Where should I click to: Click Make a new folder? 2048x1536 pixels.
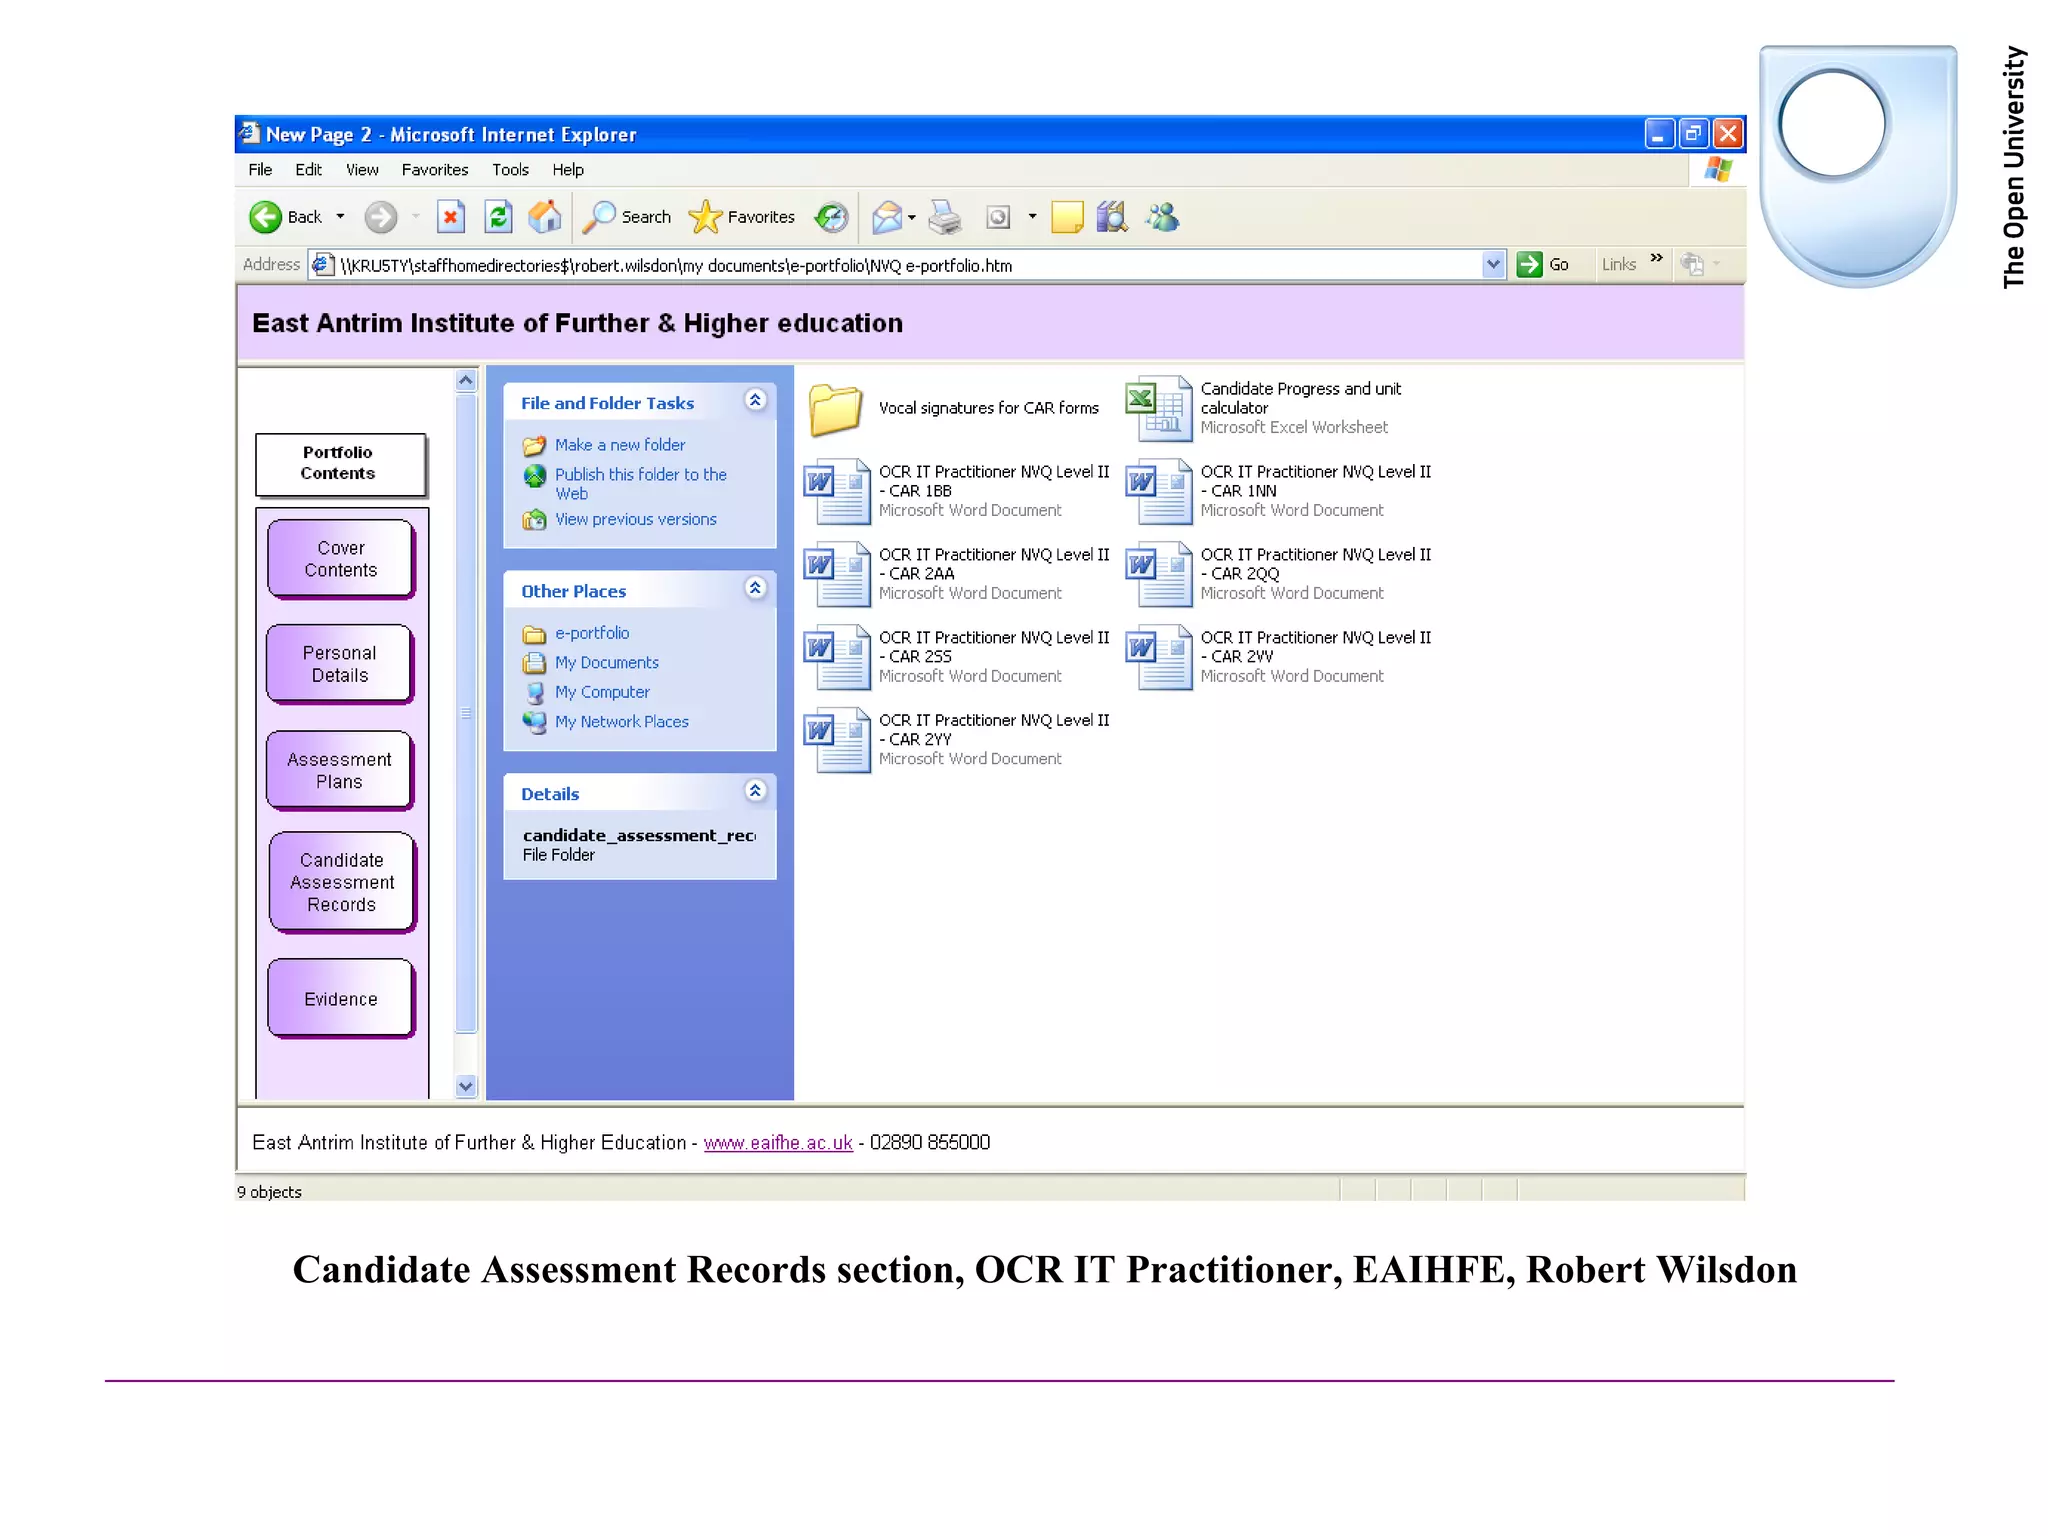[x=620, y=445]
